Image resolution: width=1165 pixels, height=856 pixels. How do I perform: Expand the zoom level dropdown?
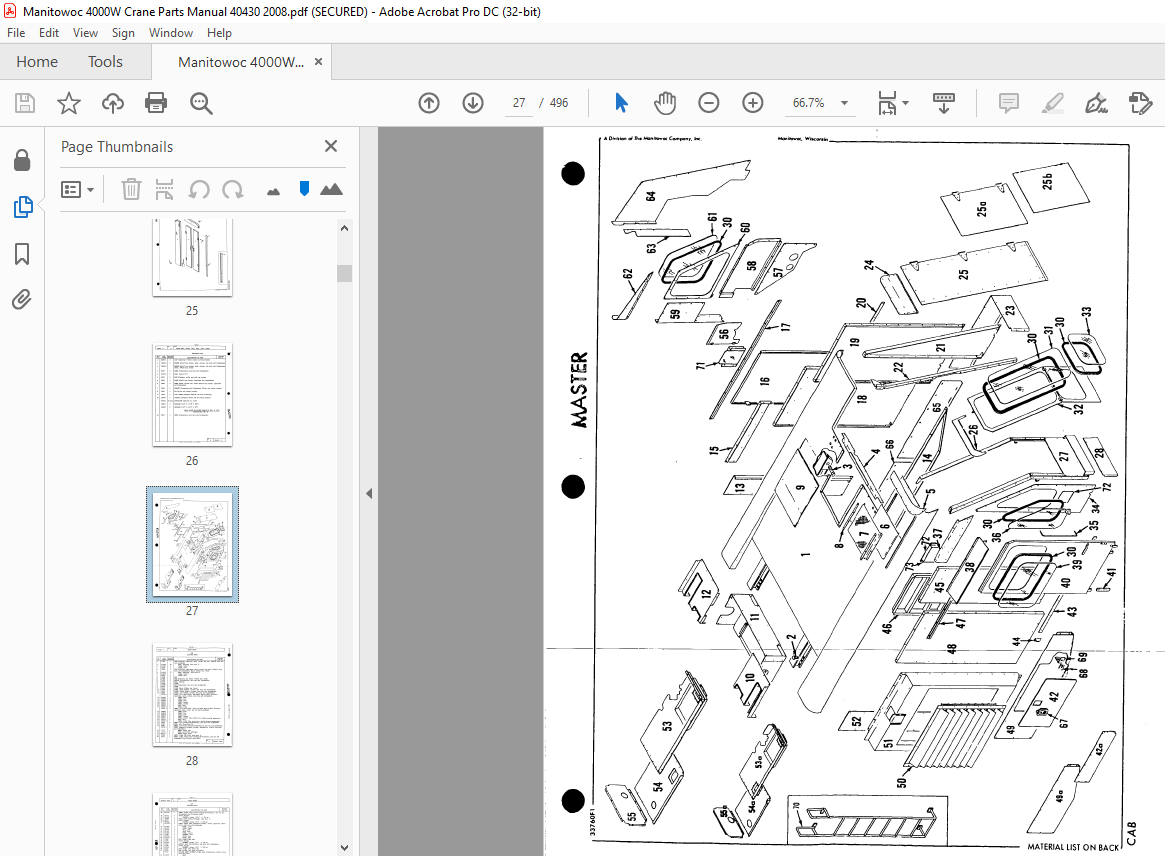pyautogui.click(x=844, y=103)
